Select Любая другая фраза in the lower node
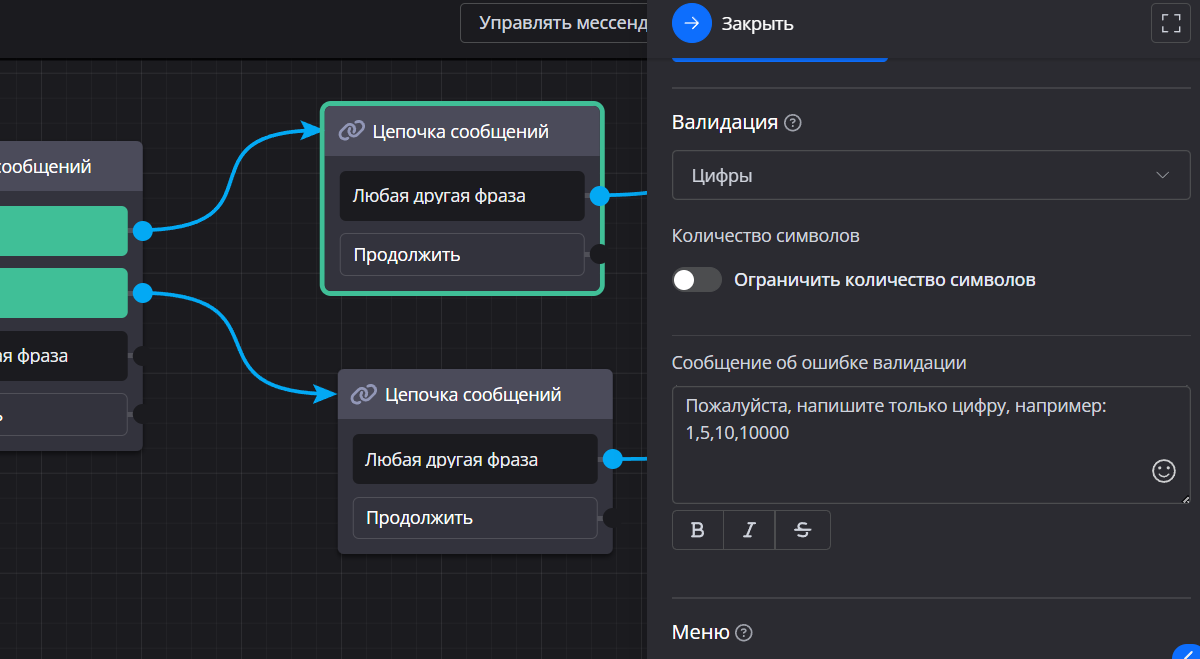Screen dimensions: 1200x659 point(474,460)
